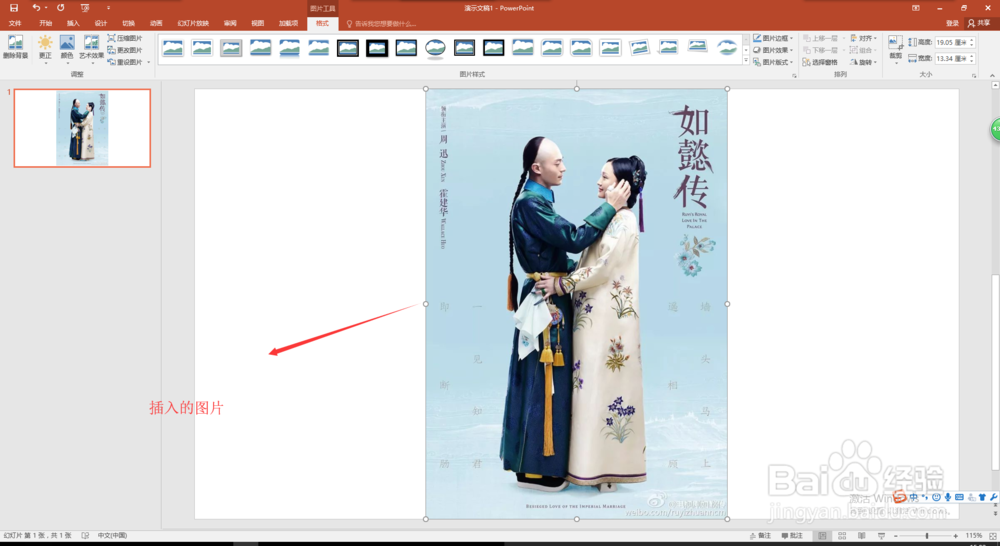Click 重设图片 reset picture
Viewport: 1000px width, 546px height.
tap(125, 62)
